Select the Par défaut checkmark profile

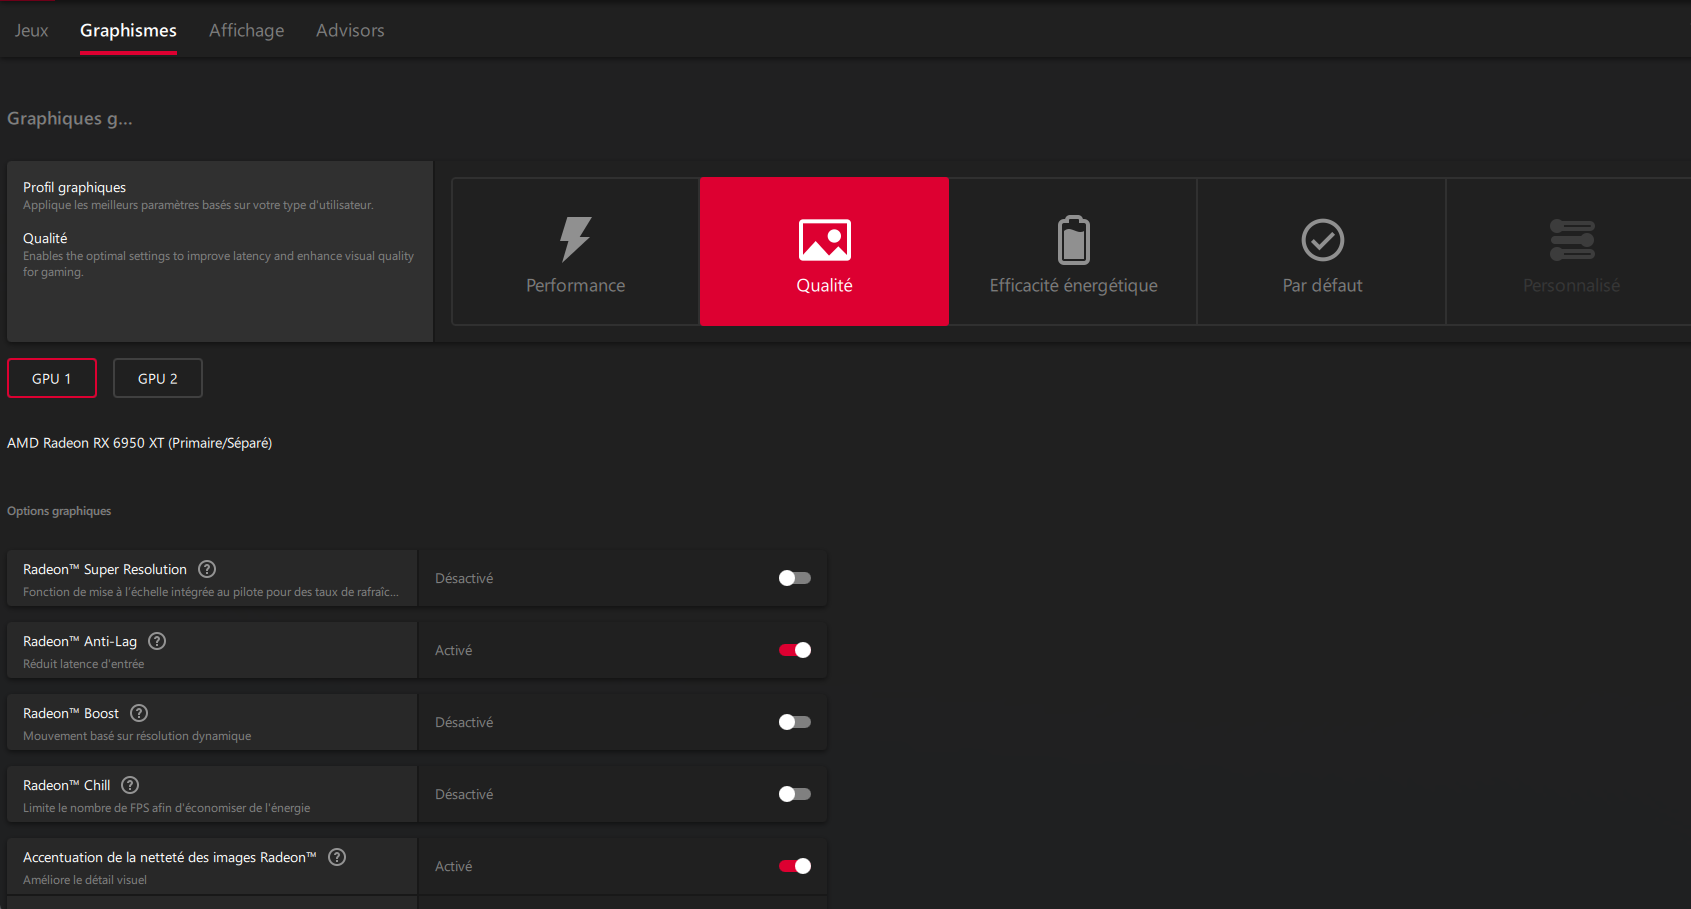click(1322, 252)
